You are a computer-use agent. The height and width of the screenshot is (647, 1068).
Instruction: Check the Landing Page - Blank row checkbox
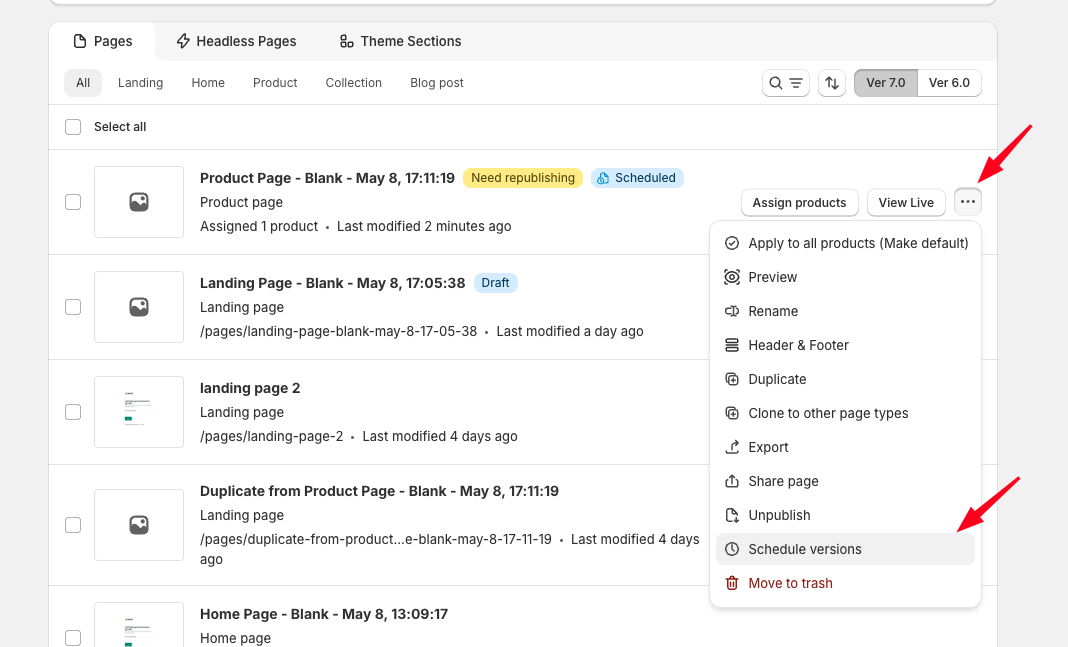point(73,307)
